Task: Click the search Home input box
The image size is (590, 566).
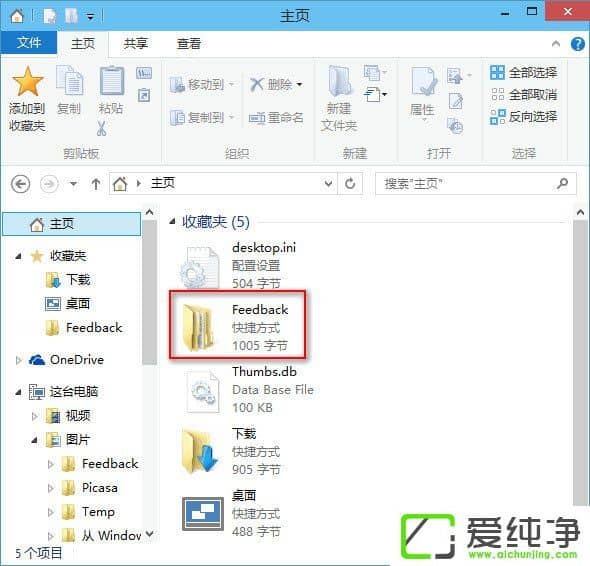Action: tap(476, 184)
